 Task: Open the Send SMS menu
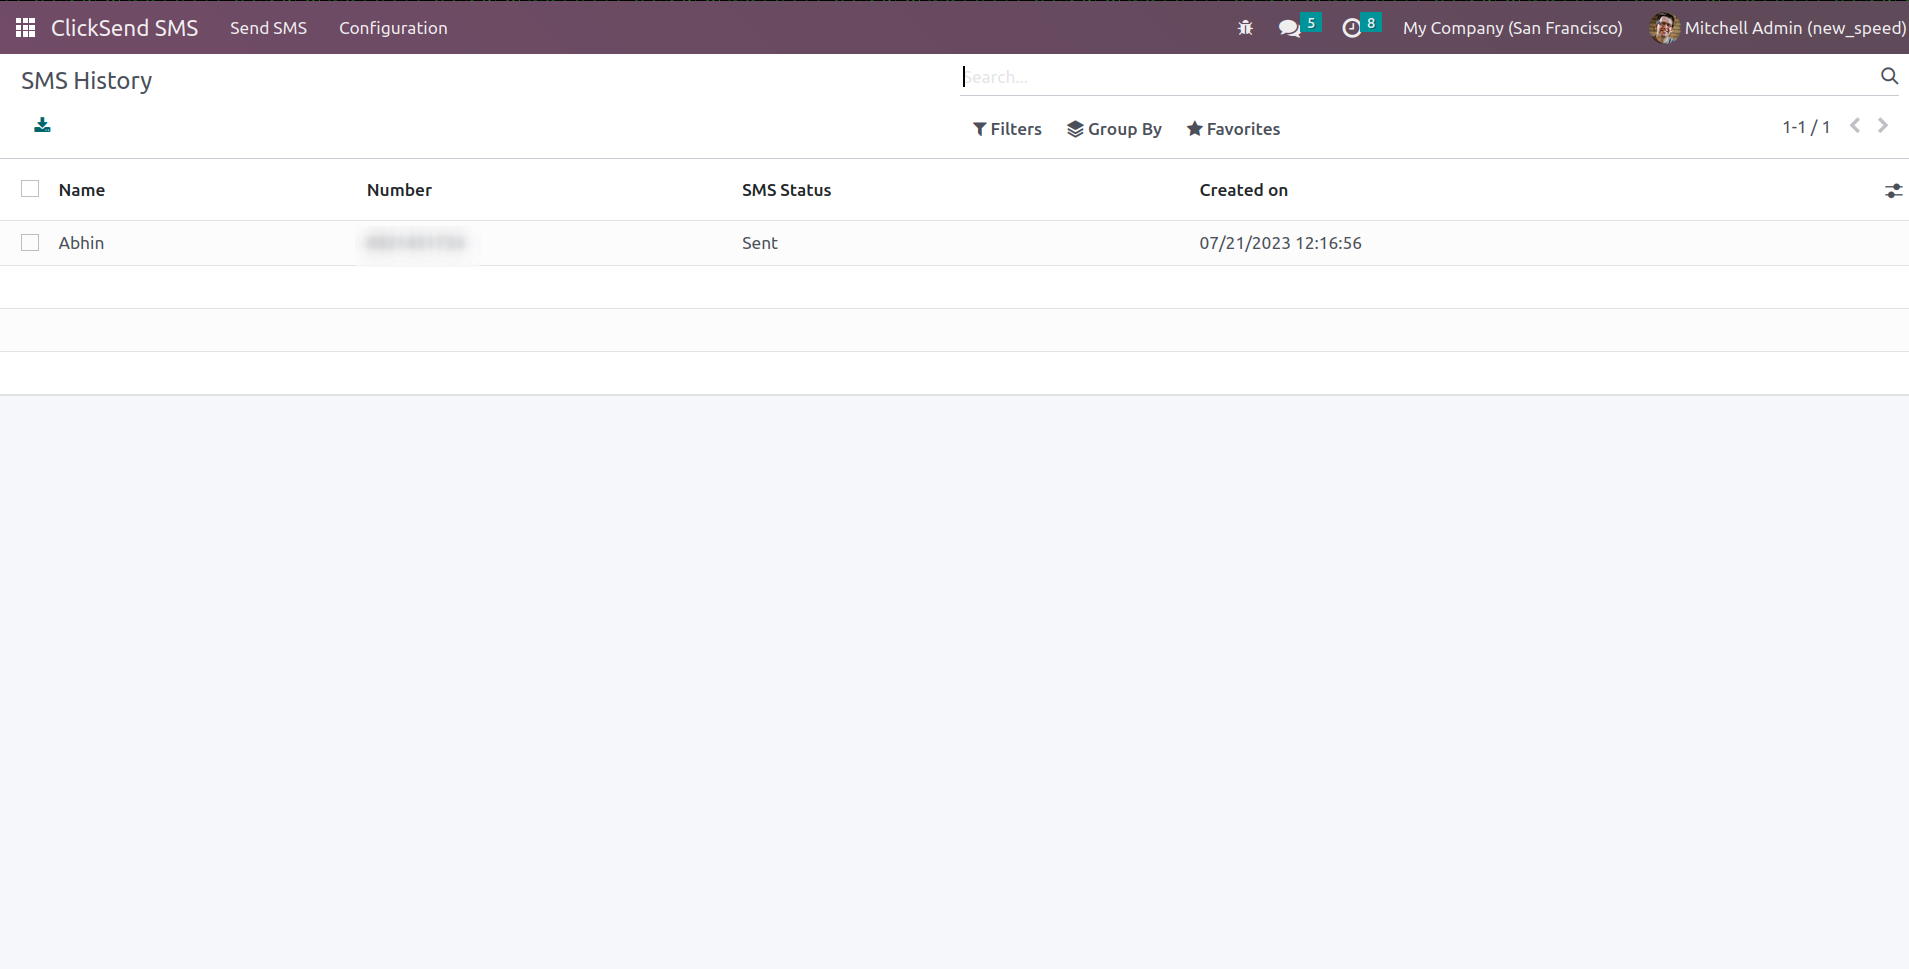point(268,28)
